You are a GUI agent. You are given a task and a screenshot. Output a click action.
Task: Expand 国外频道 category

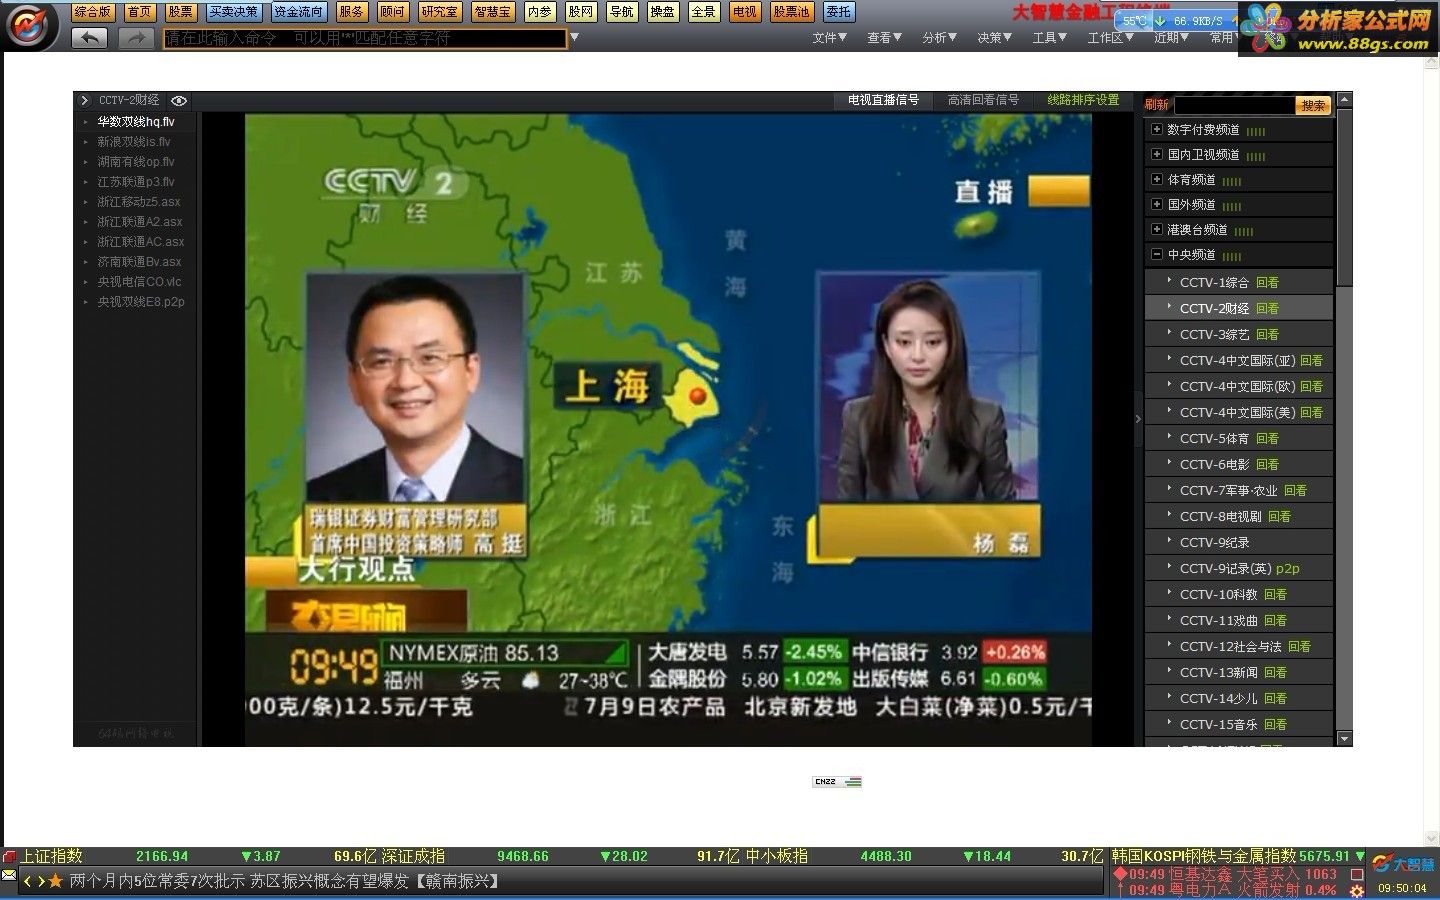point(1157,204)
